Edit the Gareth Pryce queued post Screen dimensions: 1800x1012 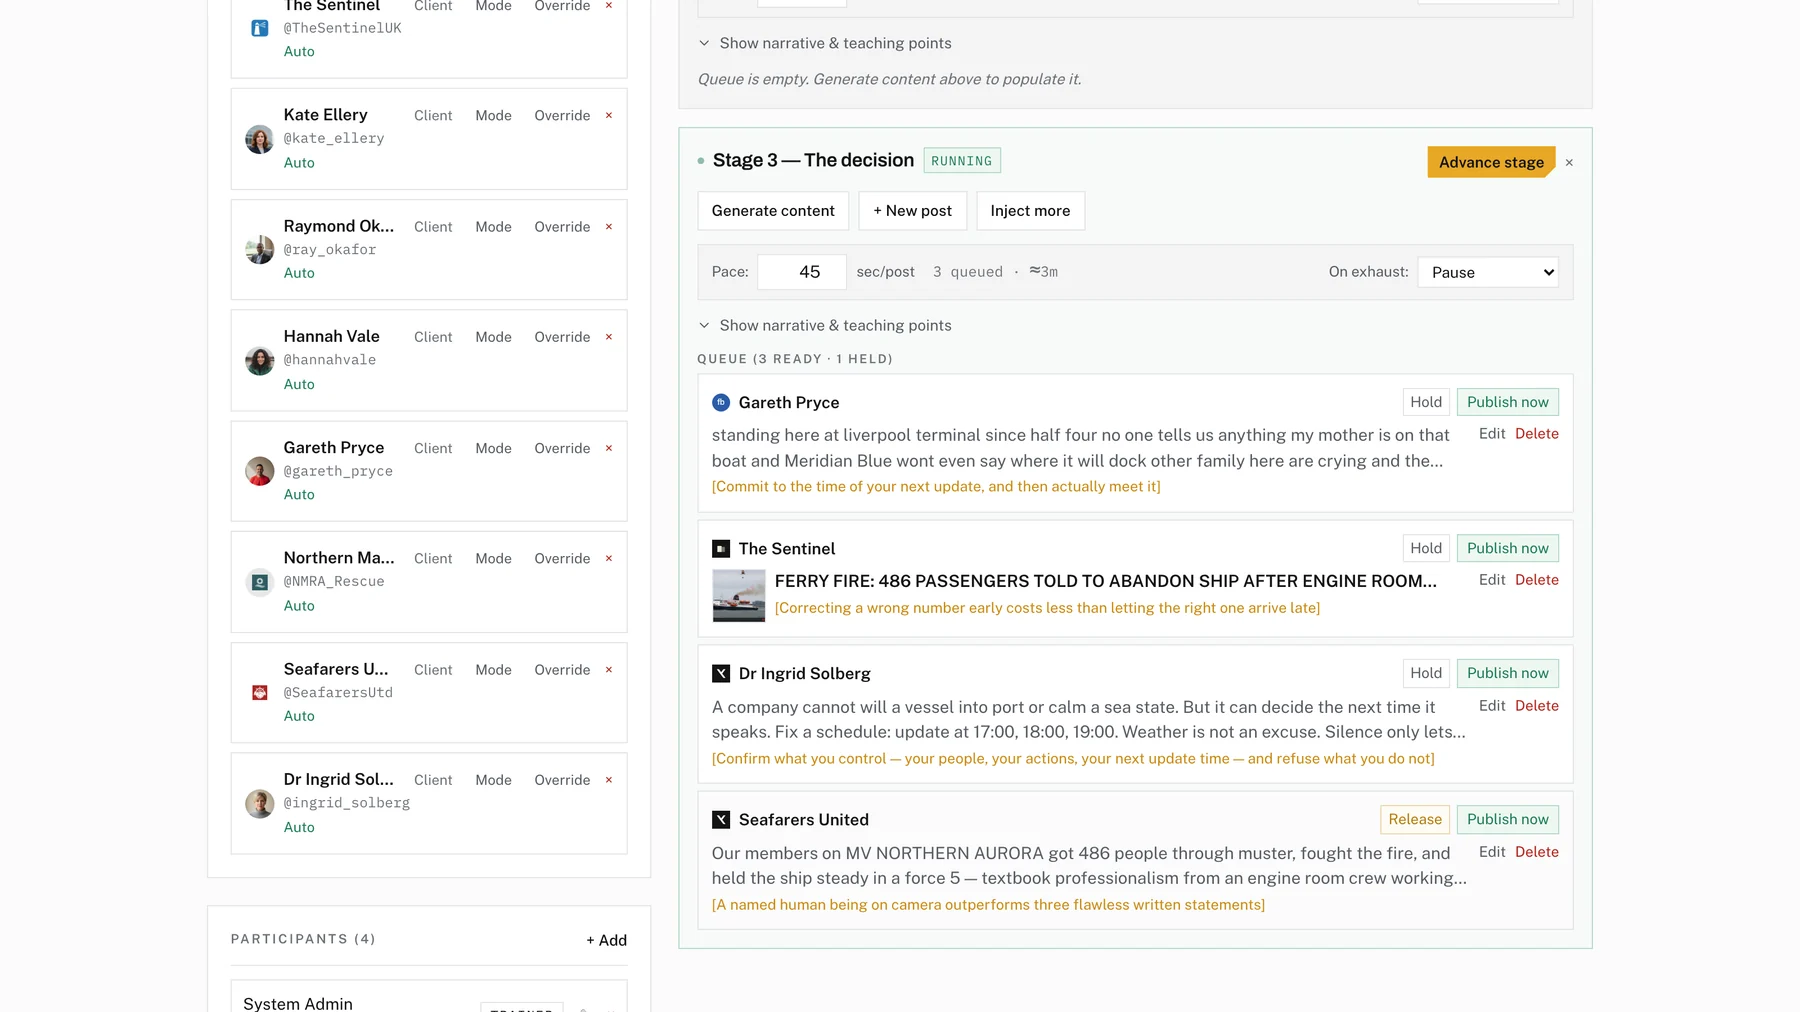1492,433
